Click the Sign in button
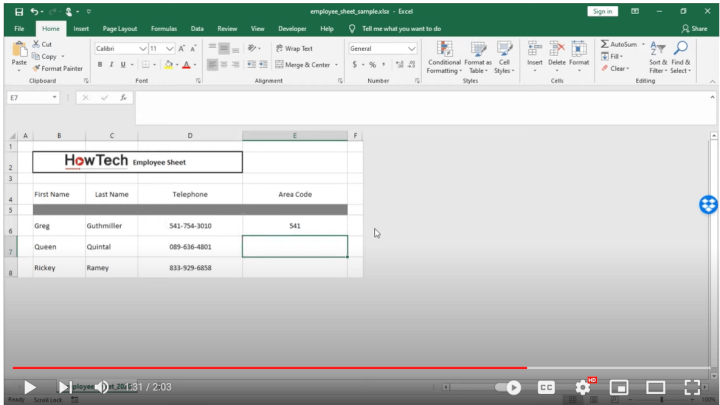Viewport: 720px width, 405px height. (x=602, y=11)
